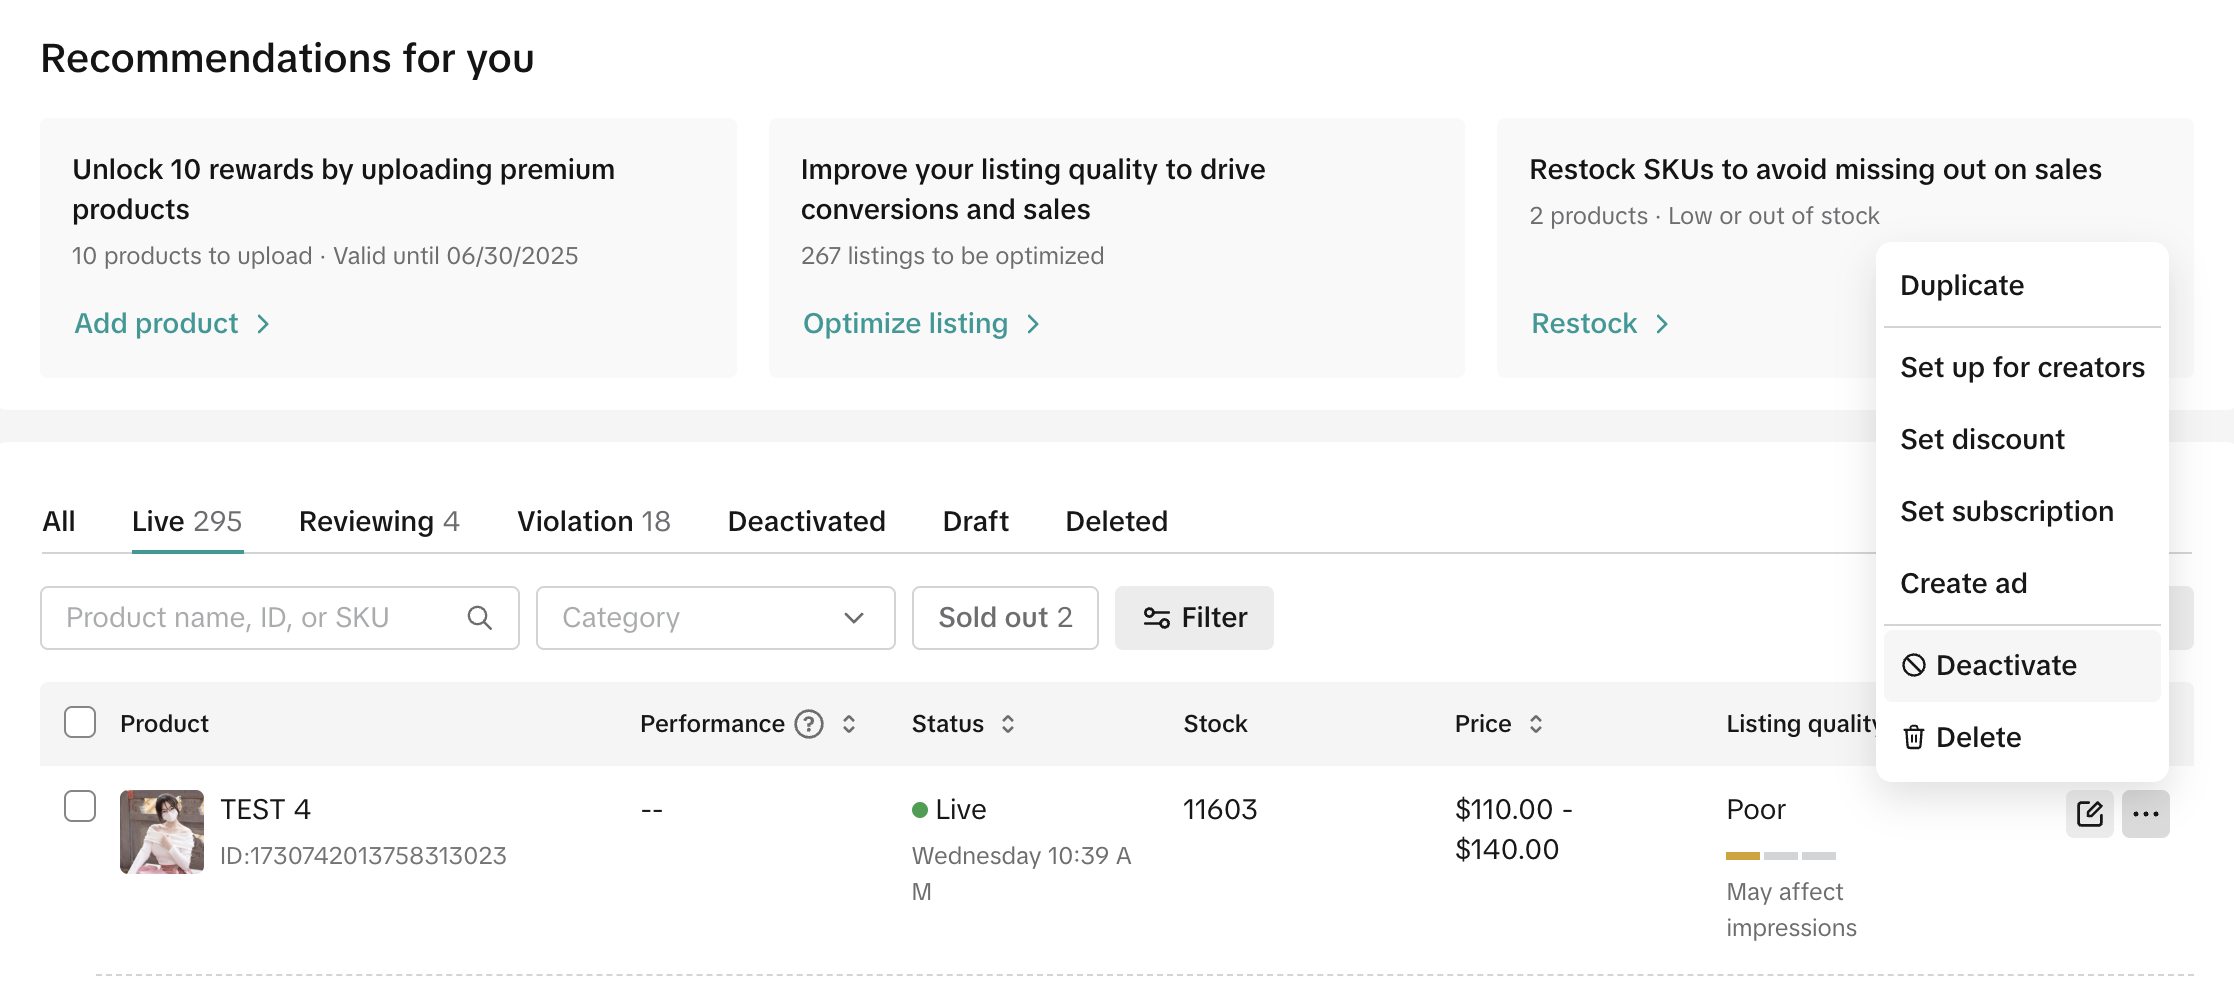Open the TEST 4 product thumbnail
The image size is (2234, 1006).
[x=162, y=832]
